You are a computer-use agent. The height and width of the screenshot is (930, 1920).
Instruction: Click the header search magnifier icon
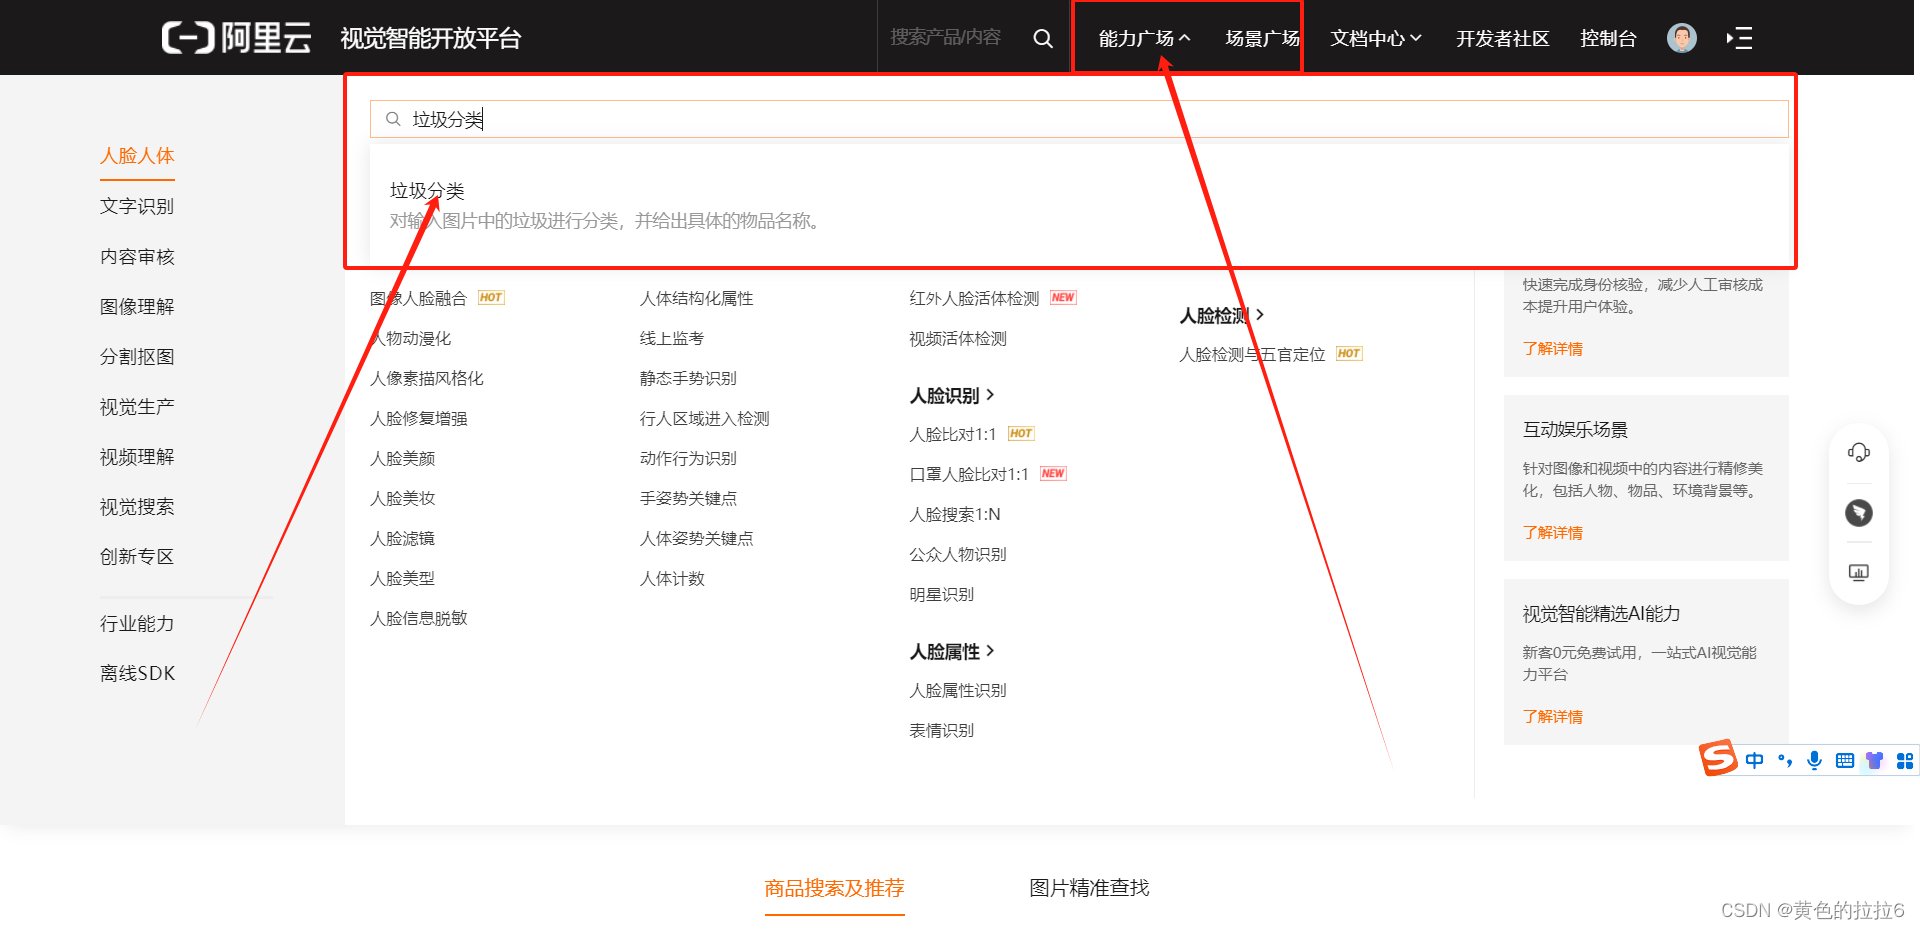1043,38
